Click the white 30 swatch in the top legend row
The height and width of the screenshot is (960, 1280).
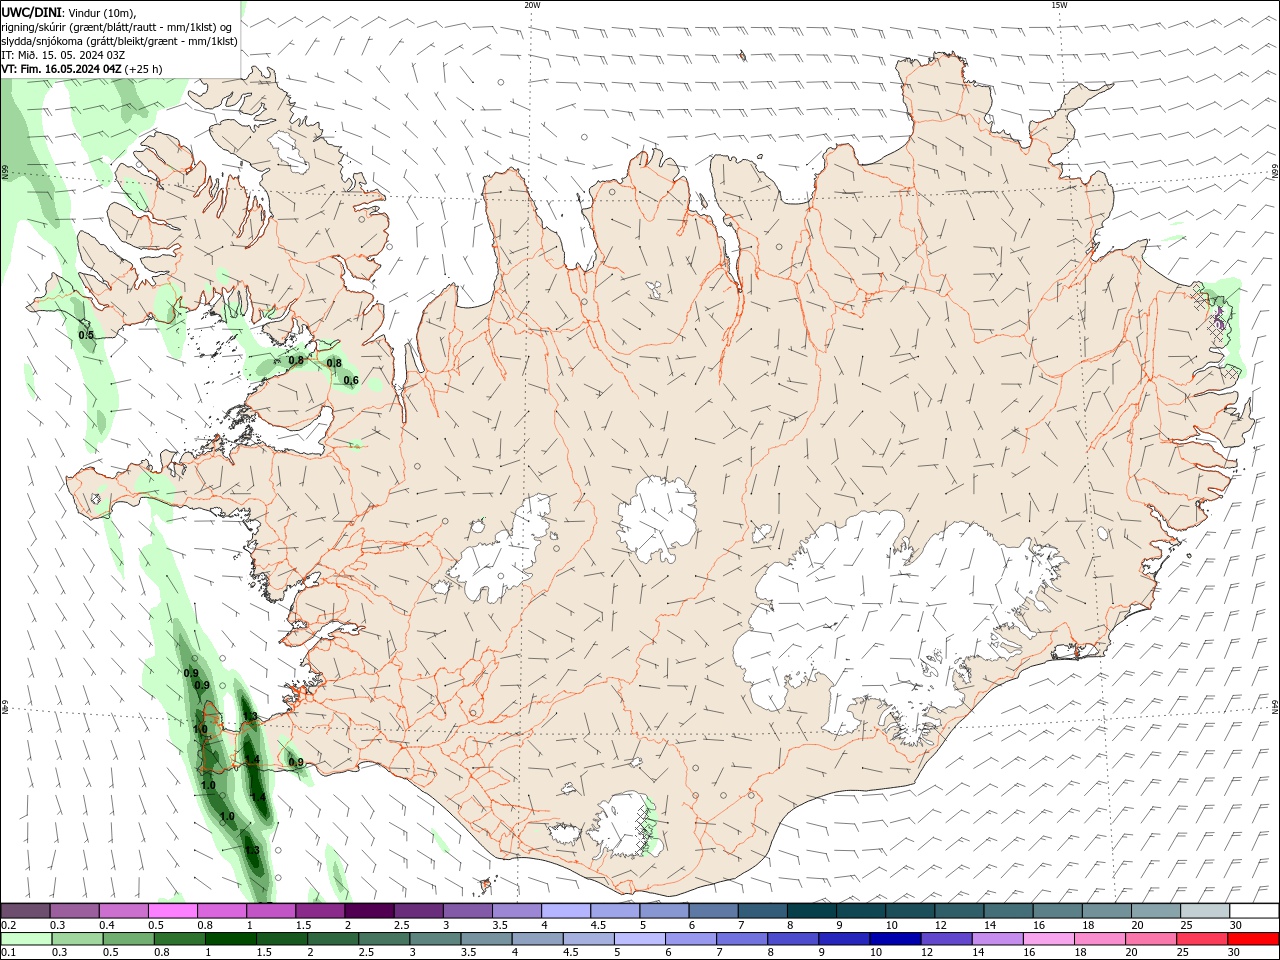click(1253, 911)
